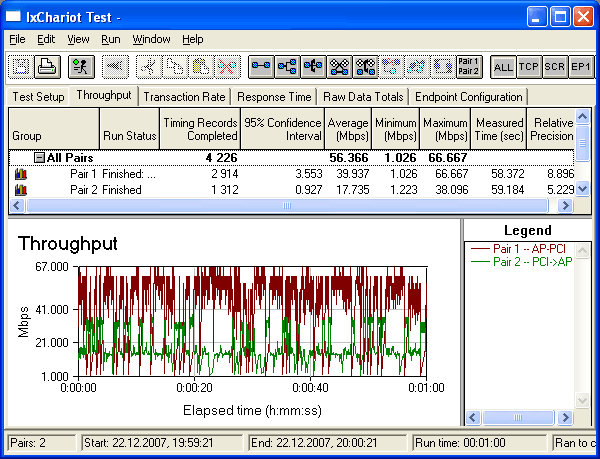The image size is (600, 459).
Task: Click the Group column header
Action: pyautogui.click(x=54, y=129)
